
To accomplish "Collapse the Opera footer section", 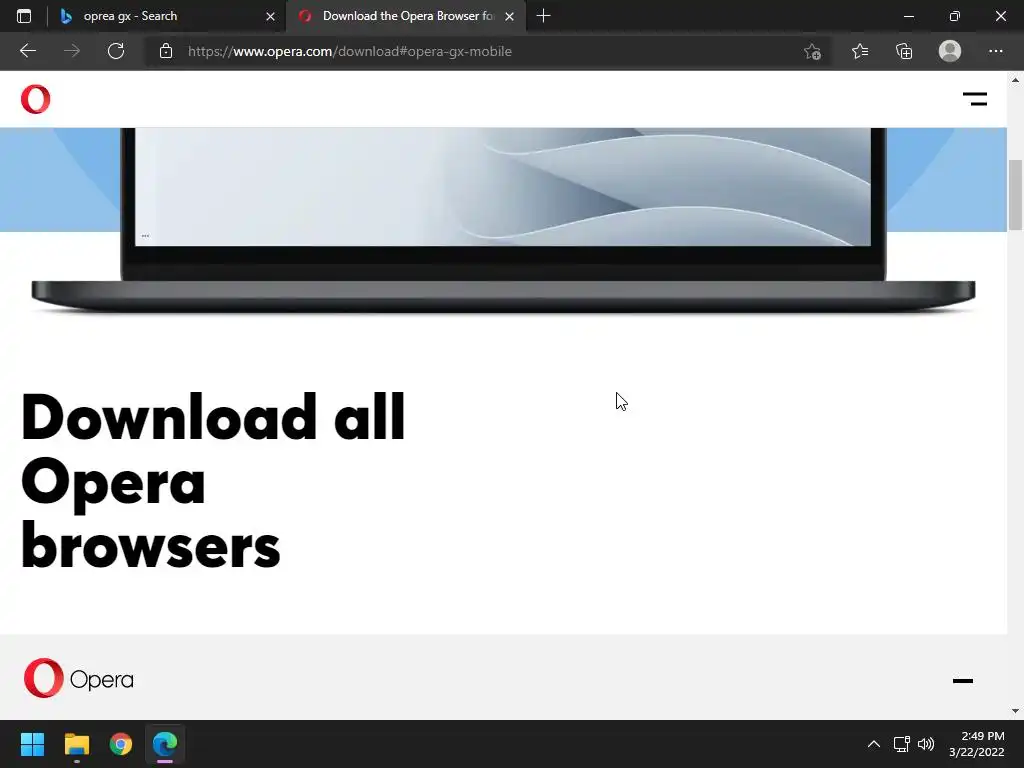I will (x=963, y=680).
